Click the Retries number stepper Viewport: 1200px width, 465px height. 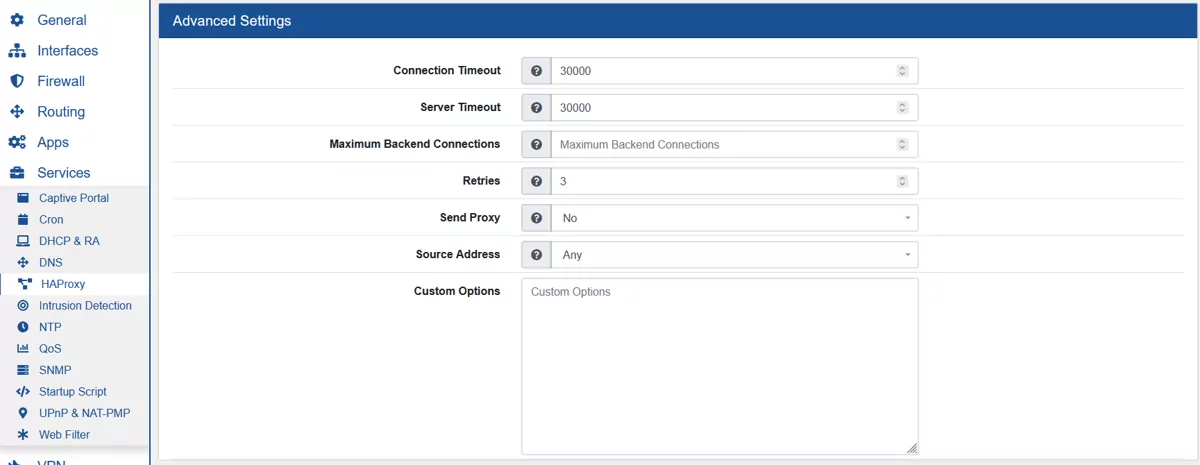click(902, 181)
